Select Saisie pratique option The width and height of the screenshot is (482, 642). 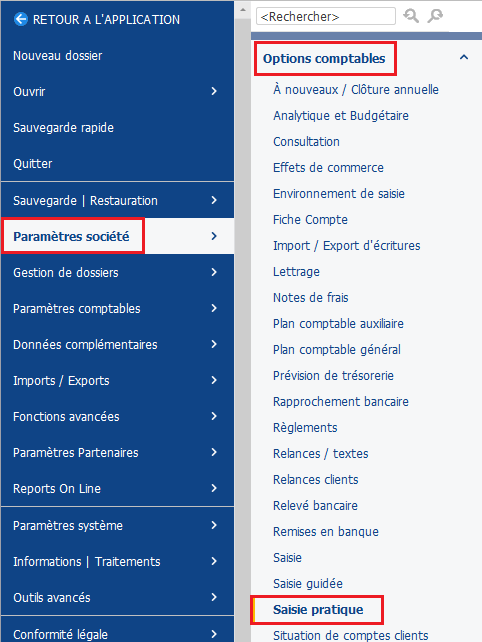(318, 610)
